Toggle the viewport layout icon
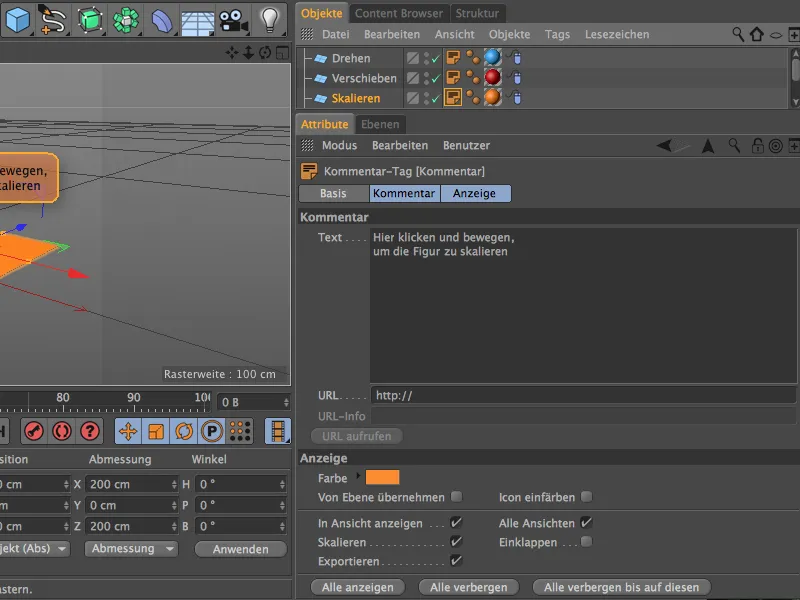800x600 pixels. [282, 53]
